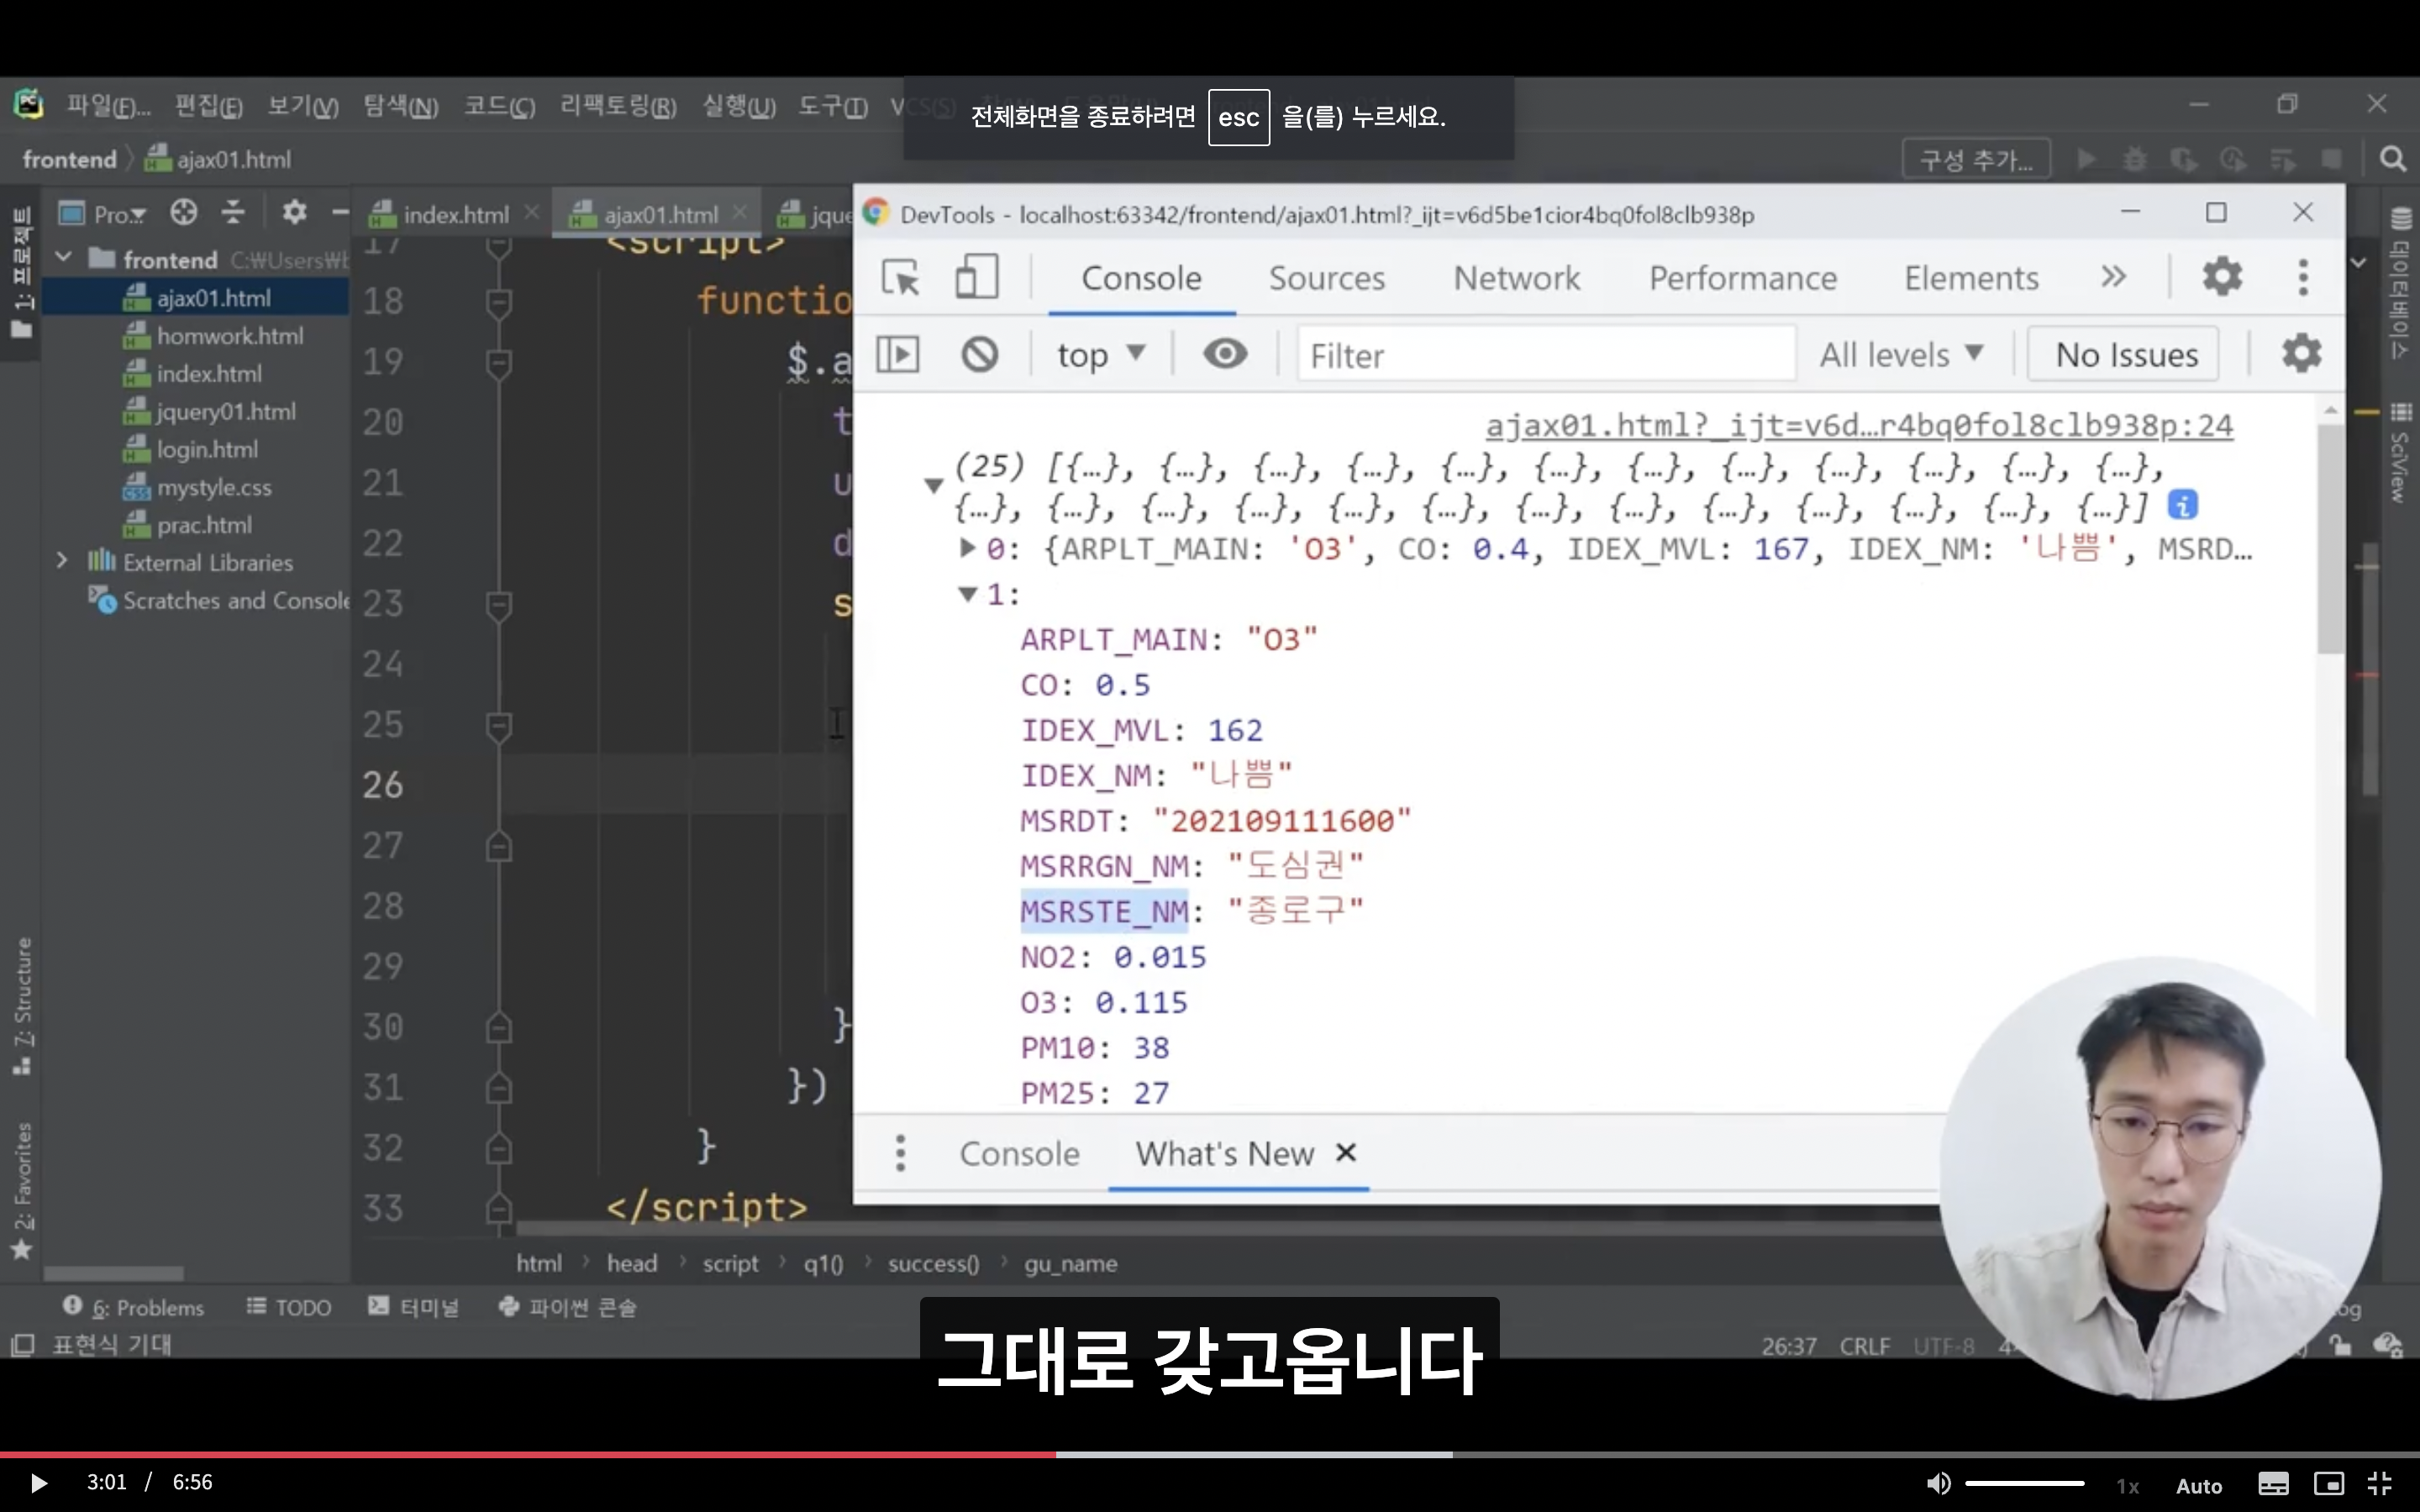Image resolution: width=2420 pixels, height=1512 pixels.
Task: Play the video with the play button
Action: click(38, 1482)
